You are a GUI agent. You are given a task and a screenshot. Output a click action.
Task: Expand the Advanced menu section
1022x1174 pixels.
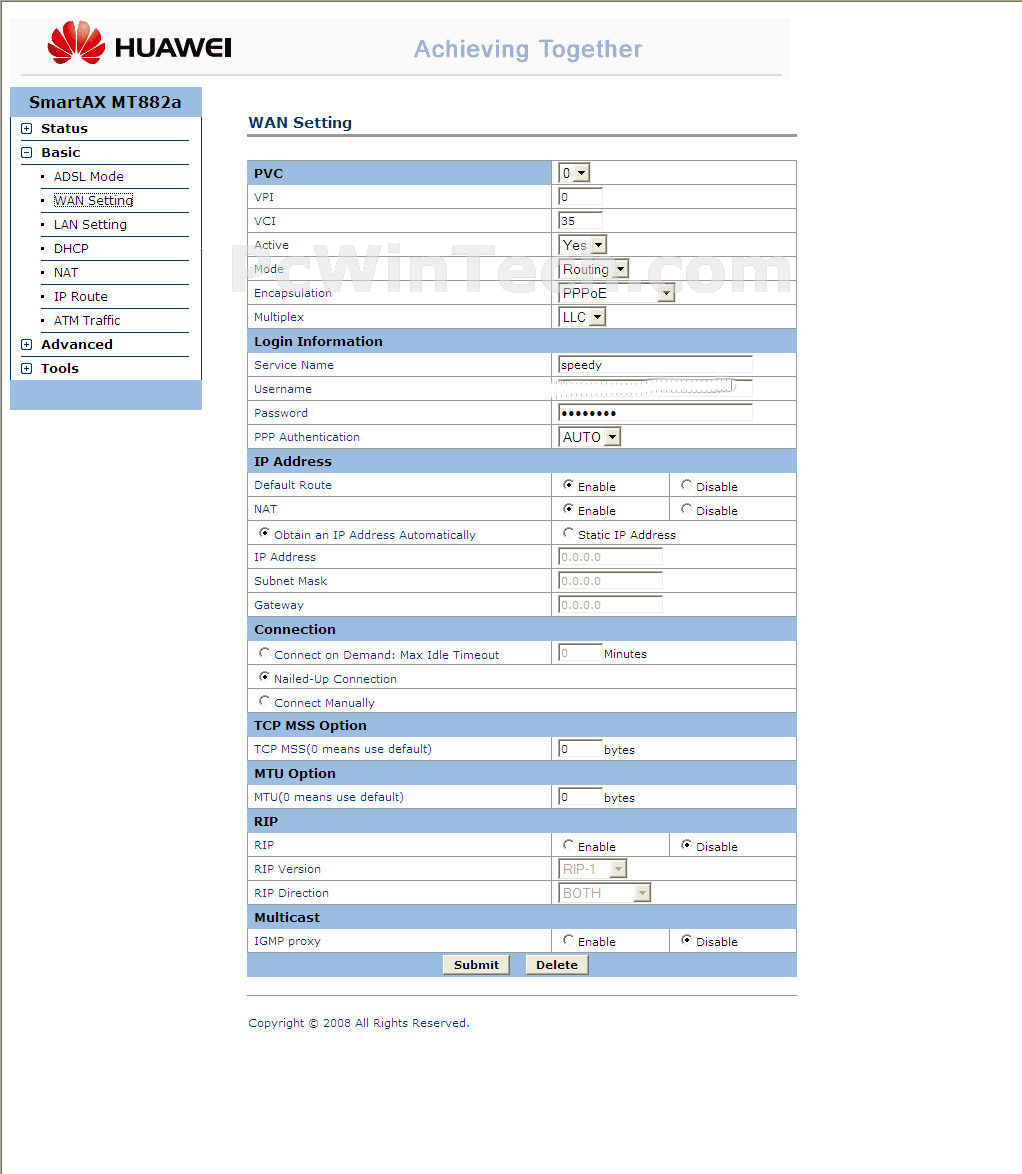[27, 344]
